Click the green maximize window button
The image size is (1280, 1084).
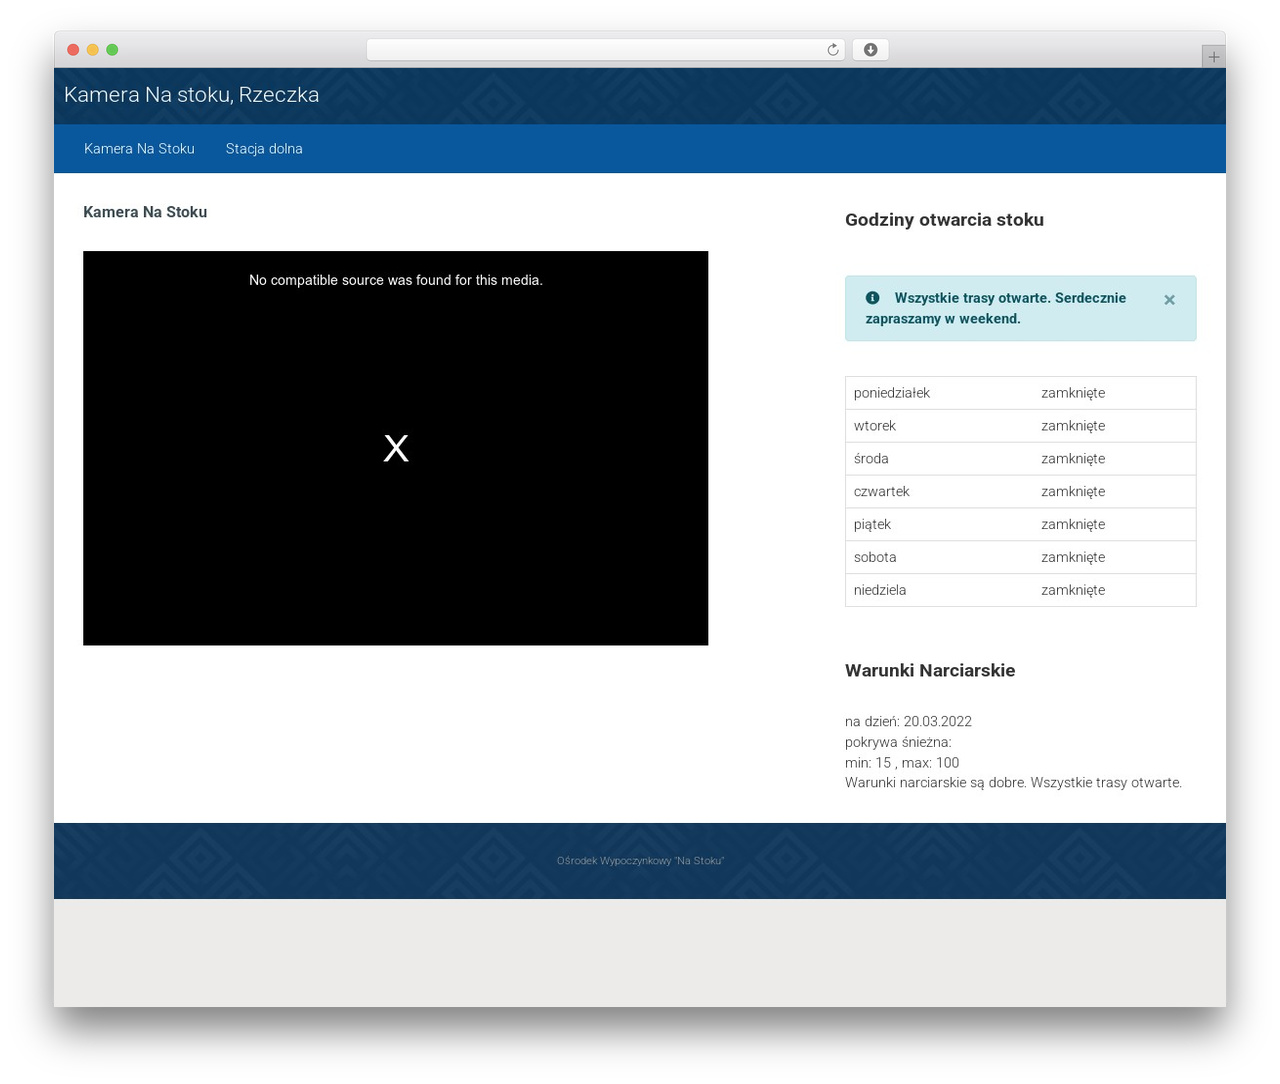click(x=112, y=50)
